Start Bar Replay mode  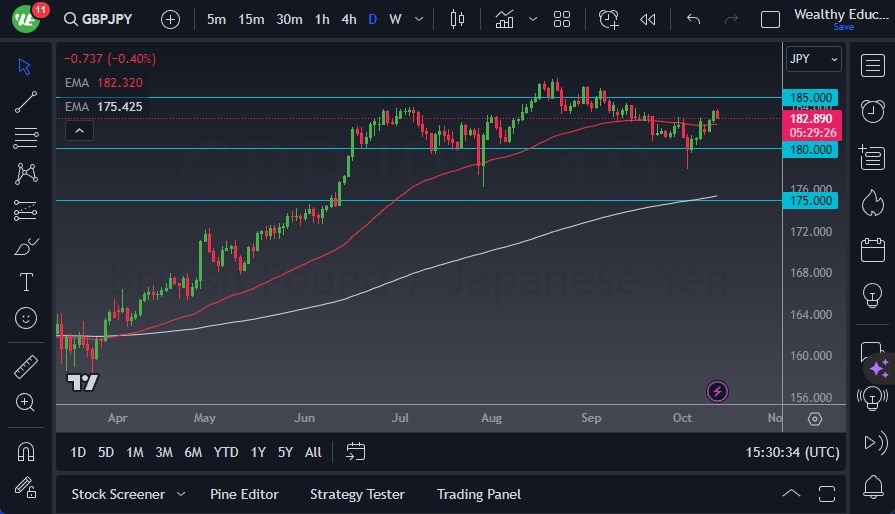648,19
